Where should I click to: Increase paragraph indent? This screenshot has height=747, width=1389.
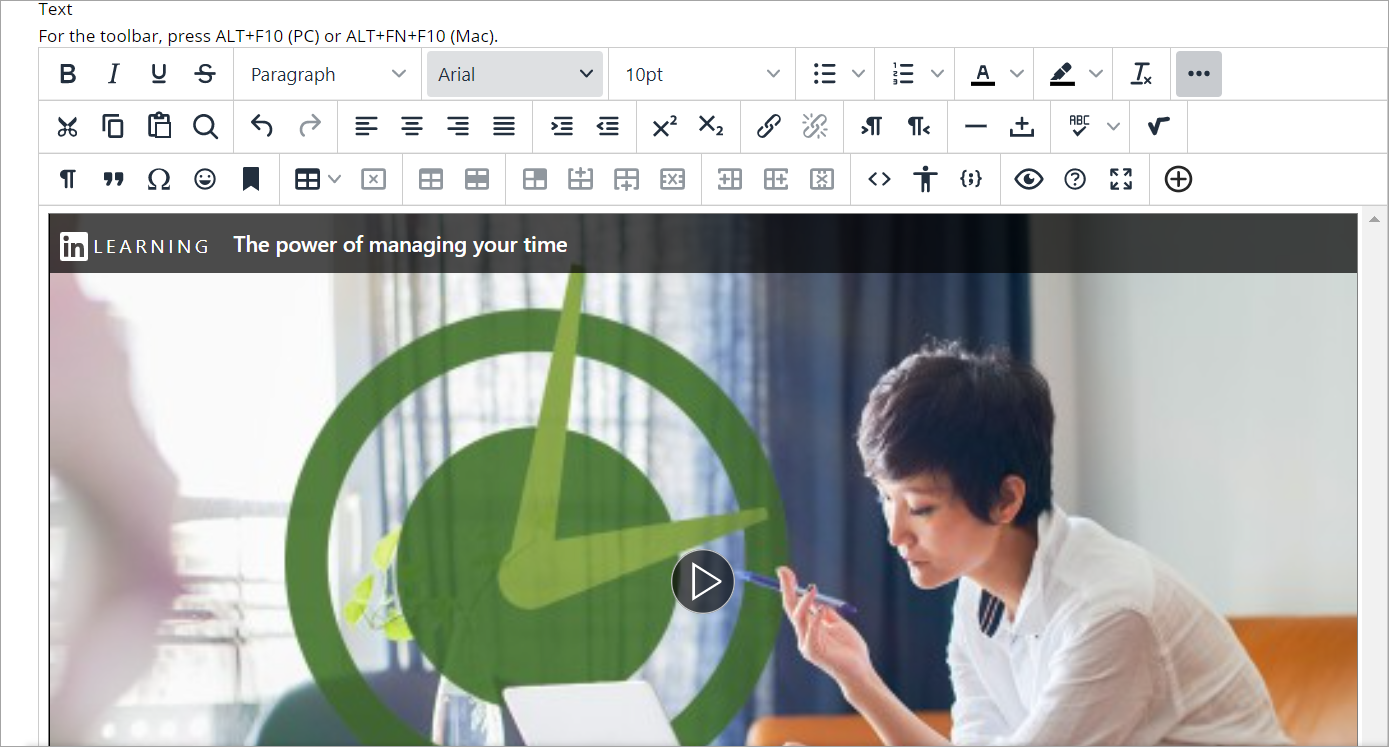(x=562, y=126)
